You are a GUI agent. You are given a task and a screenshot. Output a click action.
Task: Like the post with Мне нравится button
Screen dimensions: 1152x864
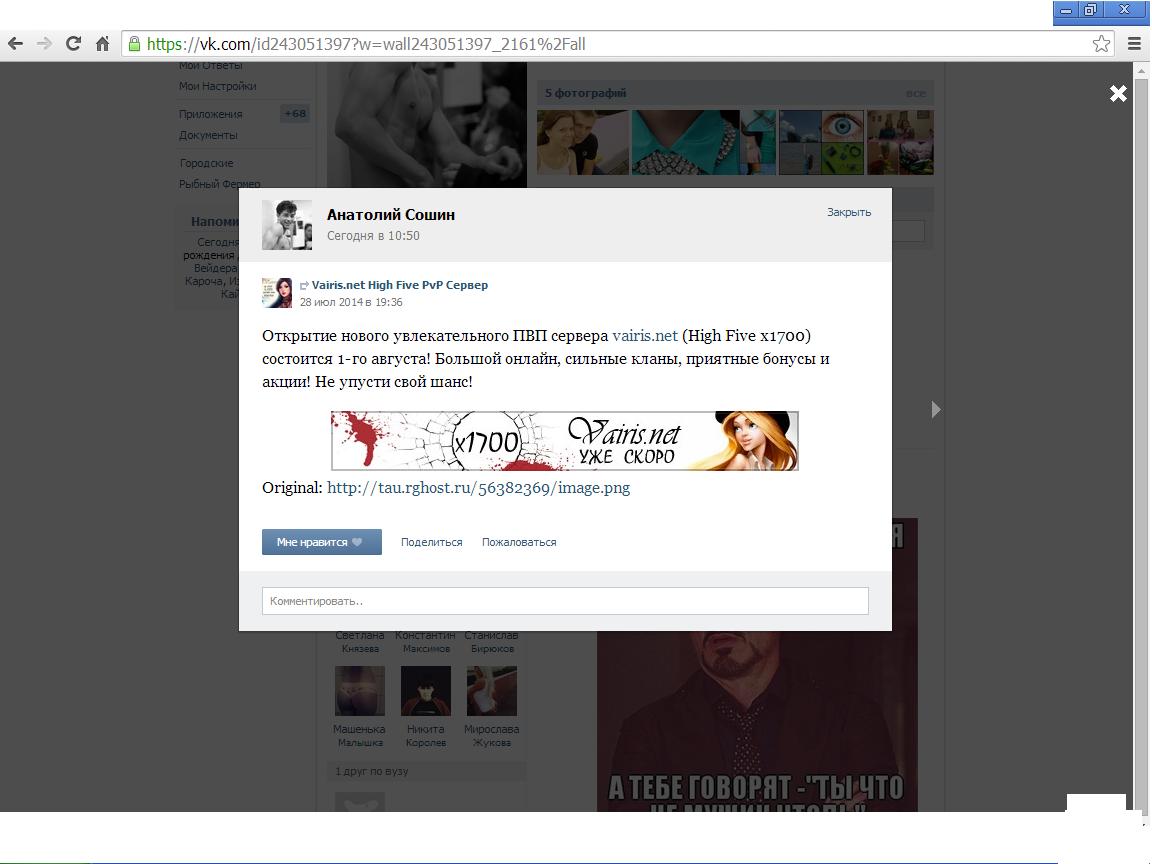click(x=322, y=542)
